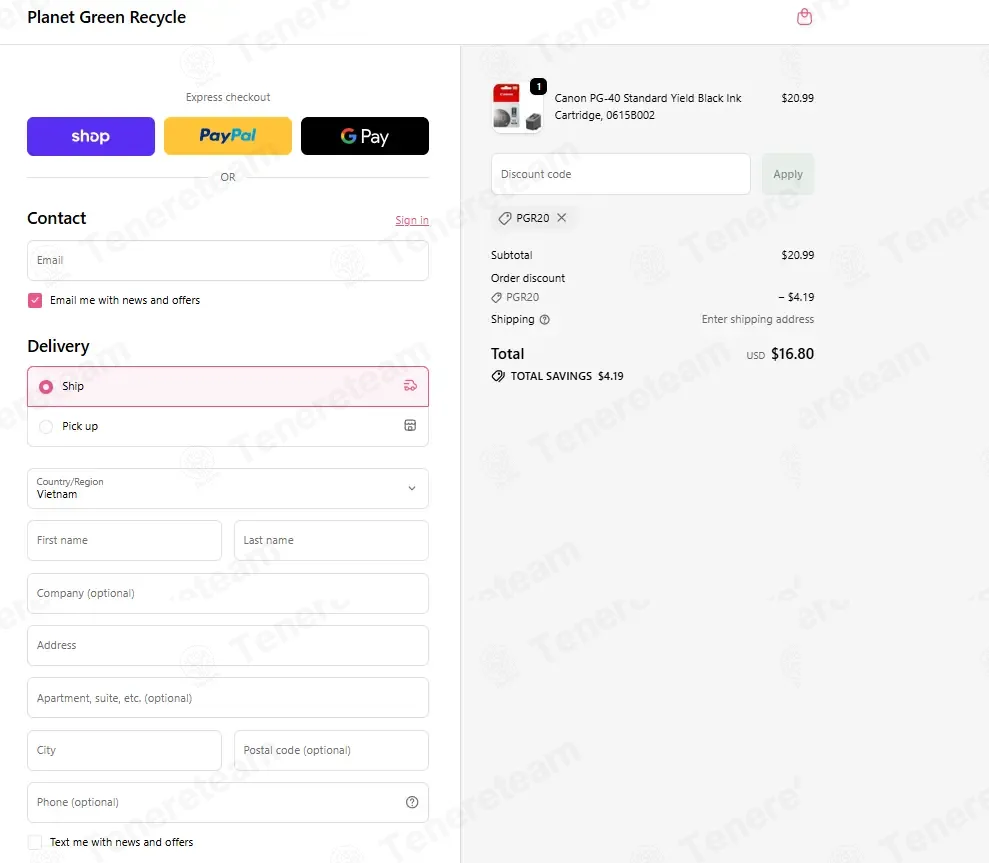Image resolution: width=989 pixels, height=863 pixels.
Task: Click the shipping info help icon
Action: [x=545, y=320]
